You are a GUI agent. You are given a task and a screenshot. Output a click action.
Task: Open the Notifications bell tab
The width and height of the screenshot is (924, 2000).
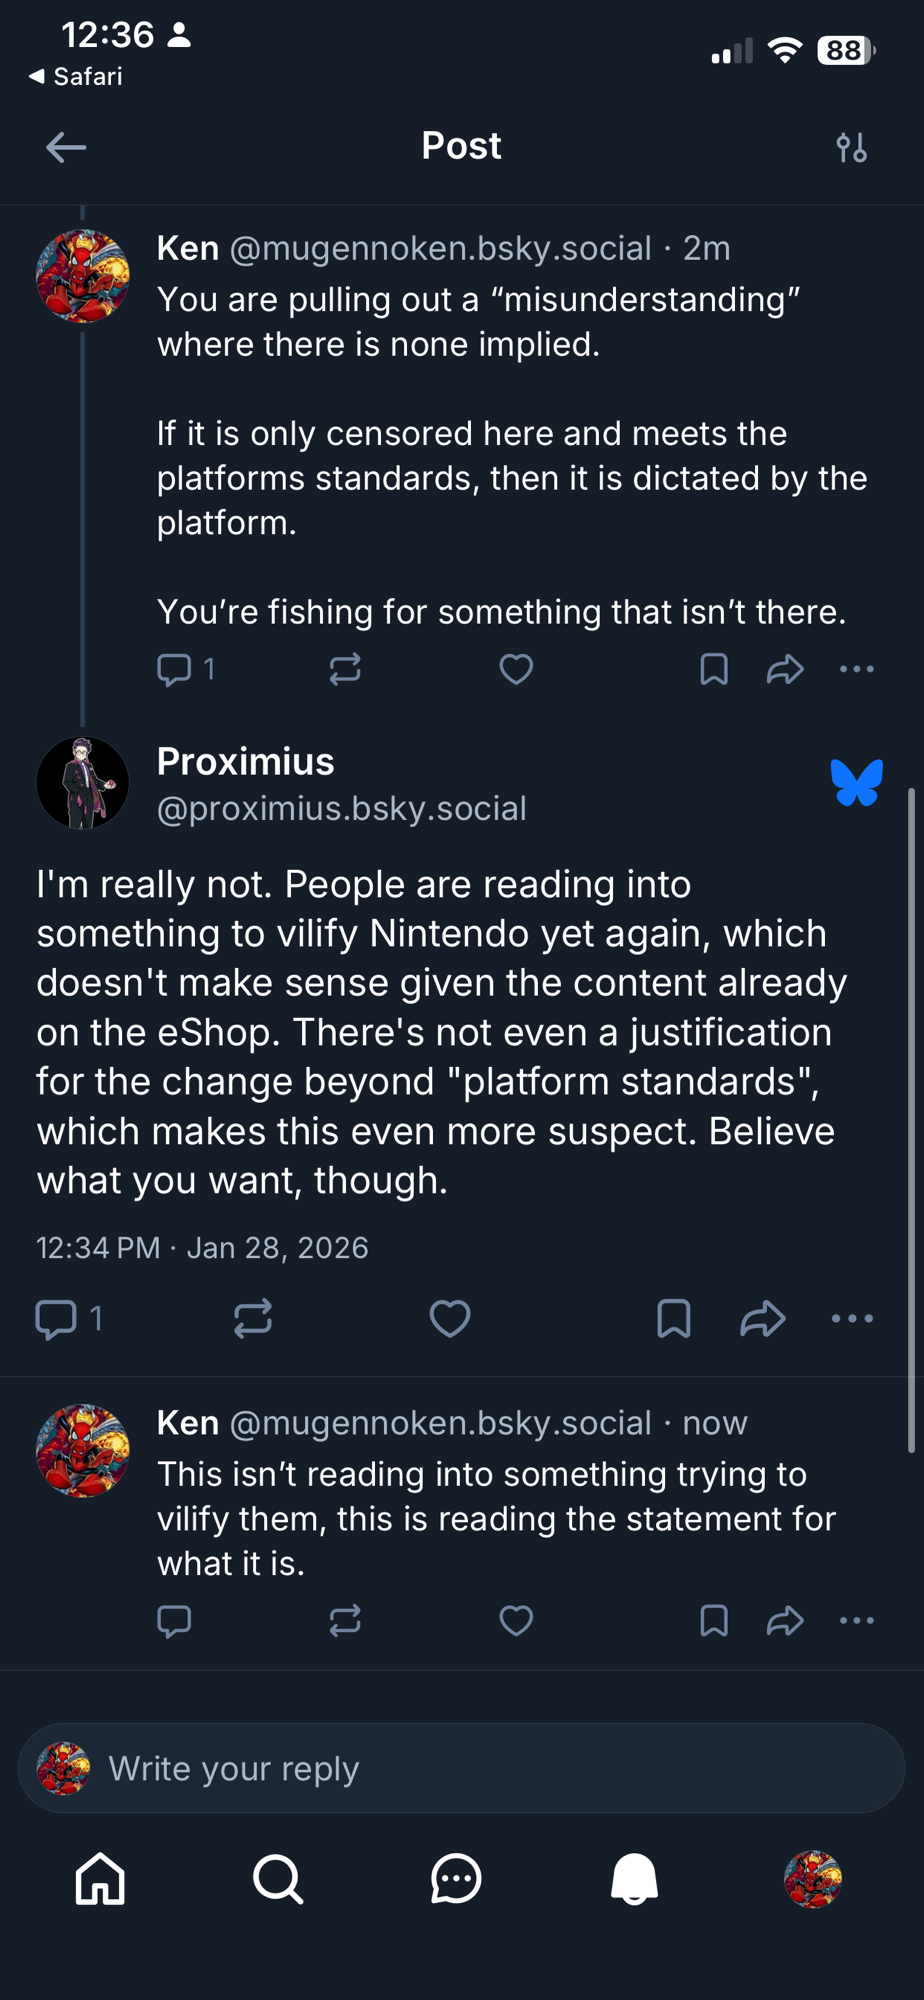coord(634,1879)
